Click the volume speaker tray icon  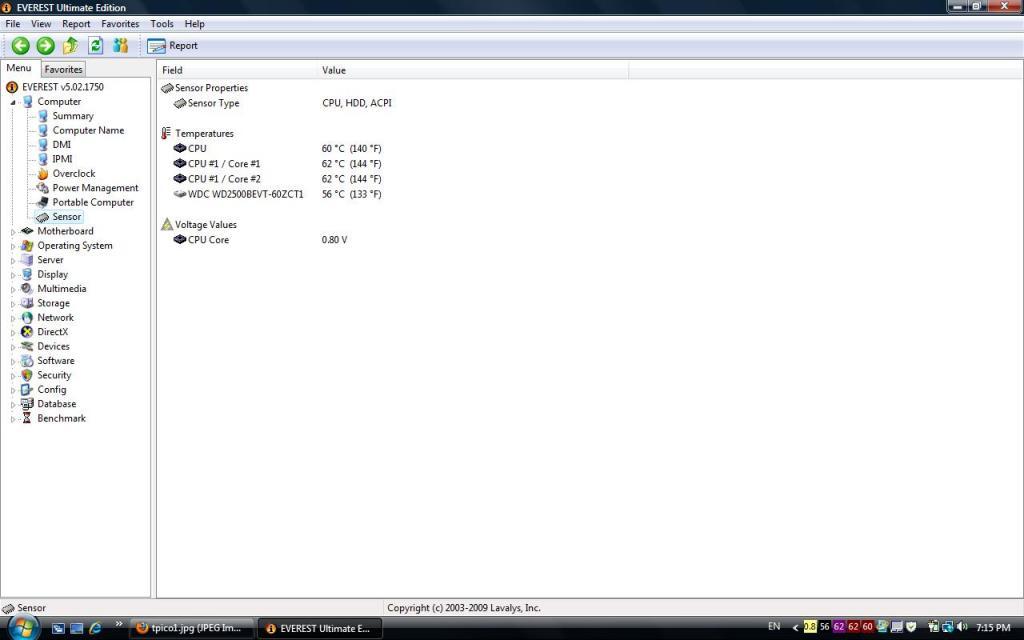click(961, 627)
